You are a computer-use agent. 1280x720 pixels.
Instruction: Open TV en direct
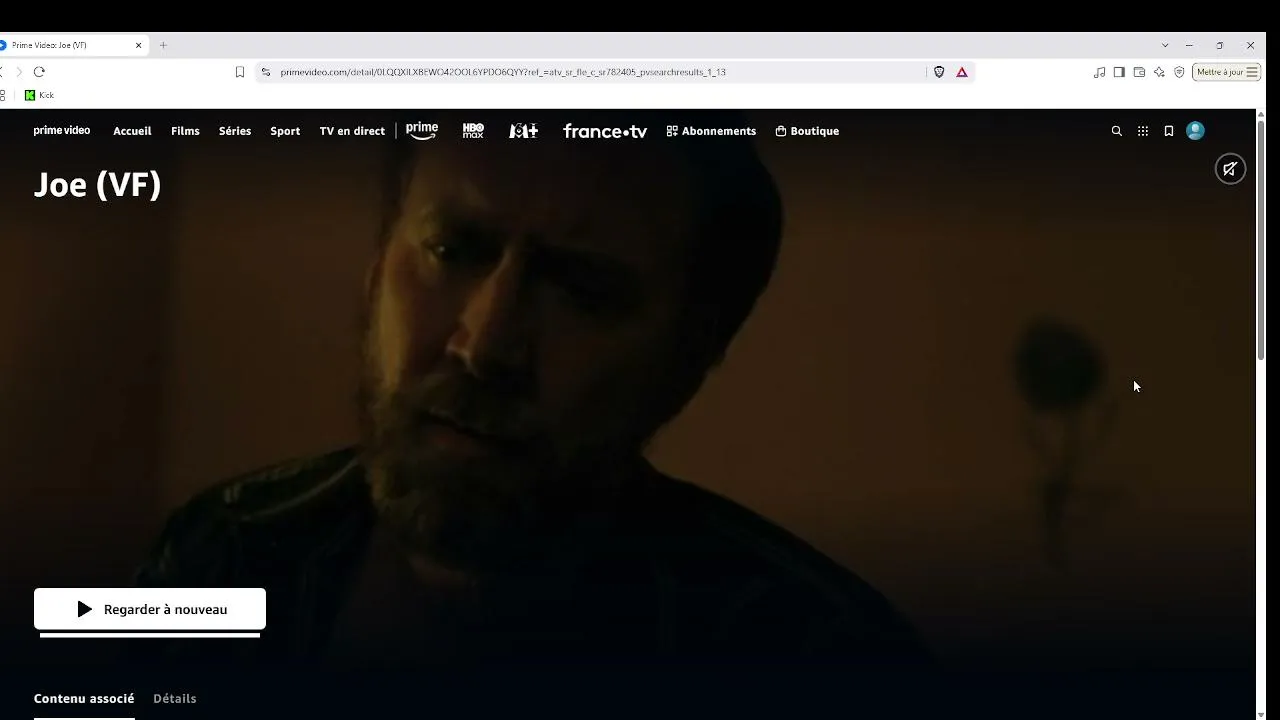pos(352,131)
